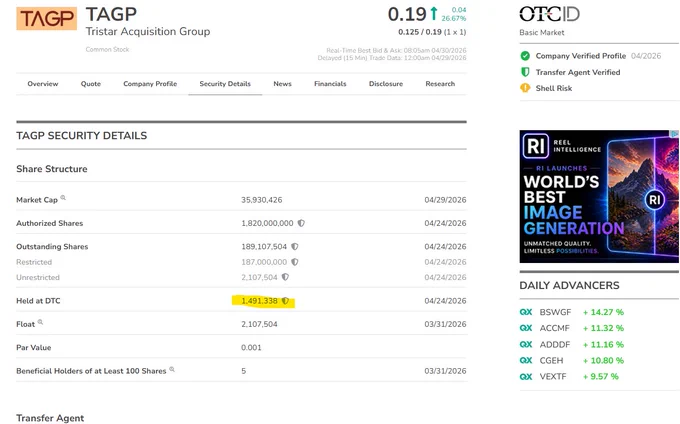Open the ACCMF daily advancer link

[555, 328]
